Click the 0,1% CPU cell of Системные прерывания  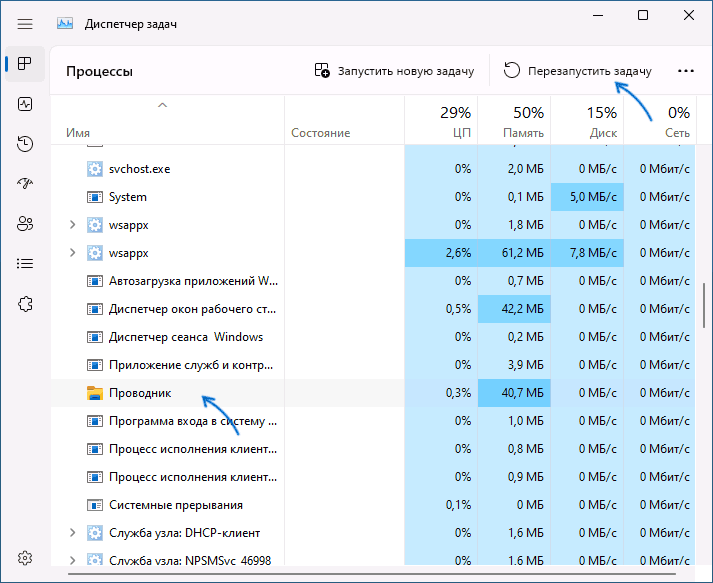coord(441,505)
